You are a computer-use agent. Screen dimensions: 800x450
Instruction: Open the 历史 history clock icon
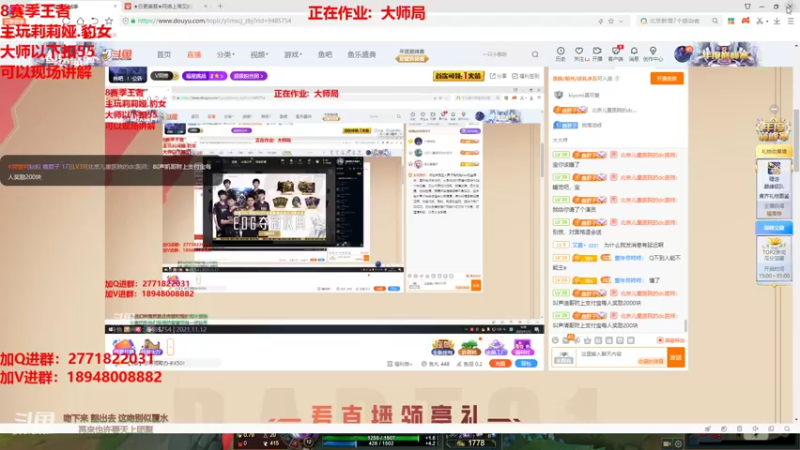pos(560,54)
